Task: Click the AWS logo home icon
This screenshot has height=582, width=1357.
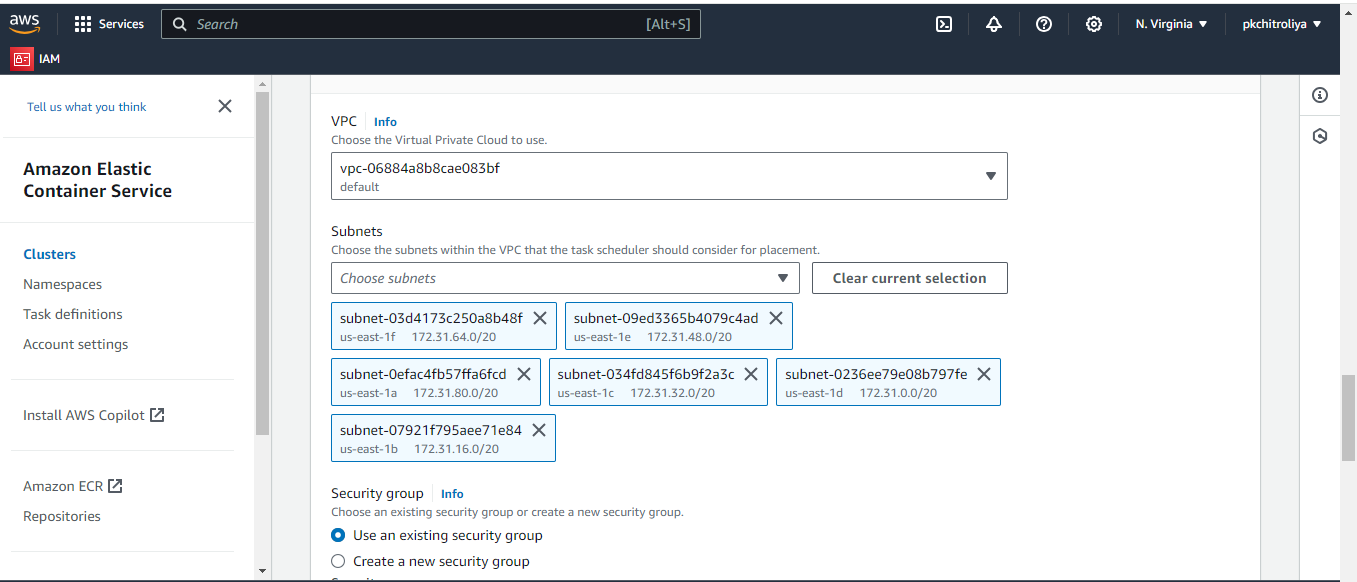Action: tap(25, 24)
